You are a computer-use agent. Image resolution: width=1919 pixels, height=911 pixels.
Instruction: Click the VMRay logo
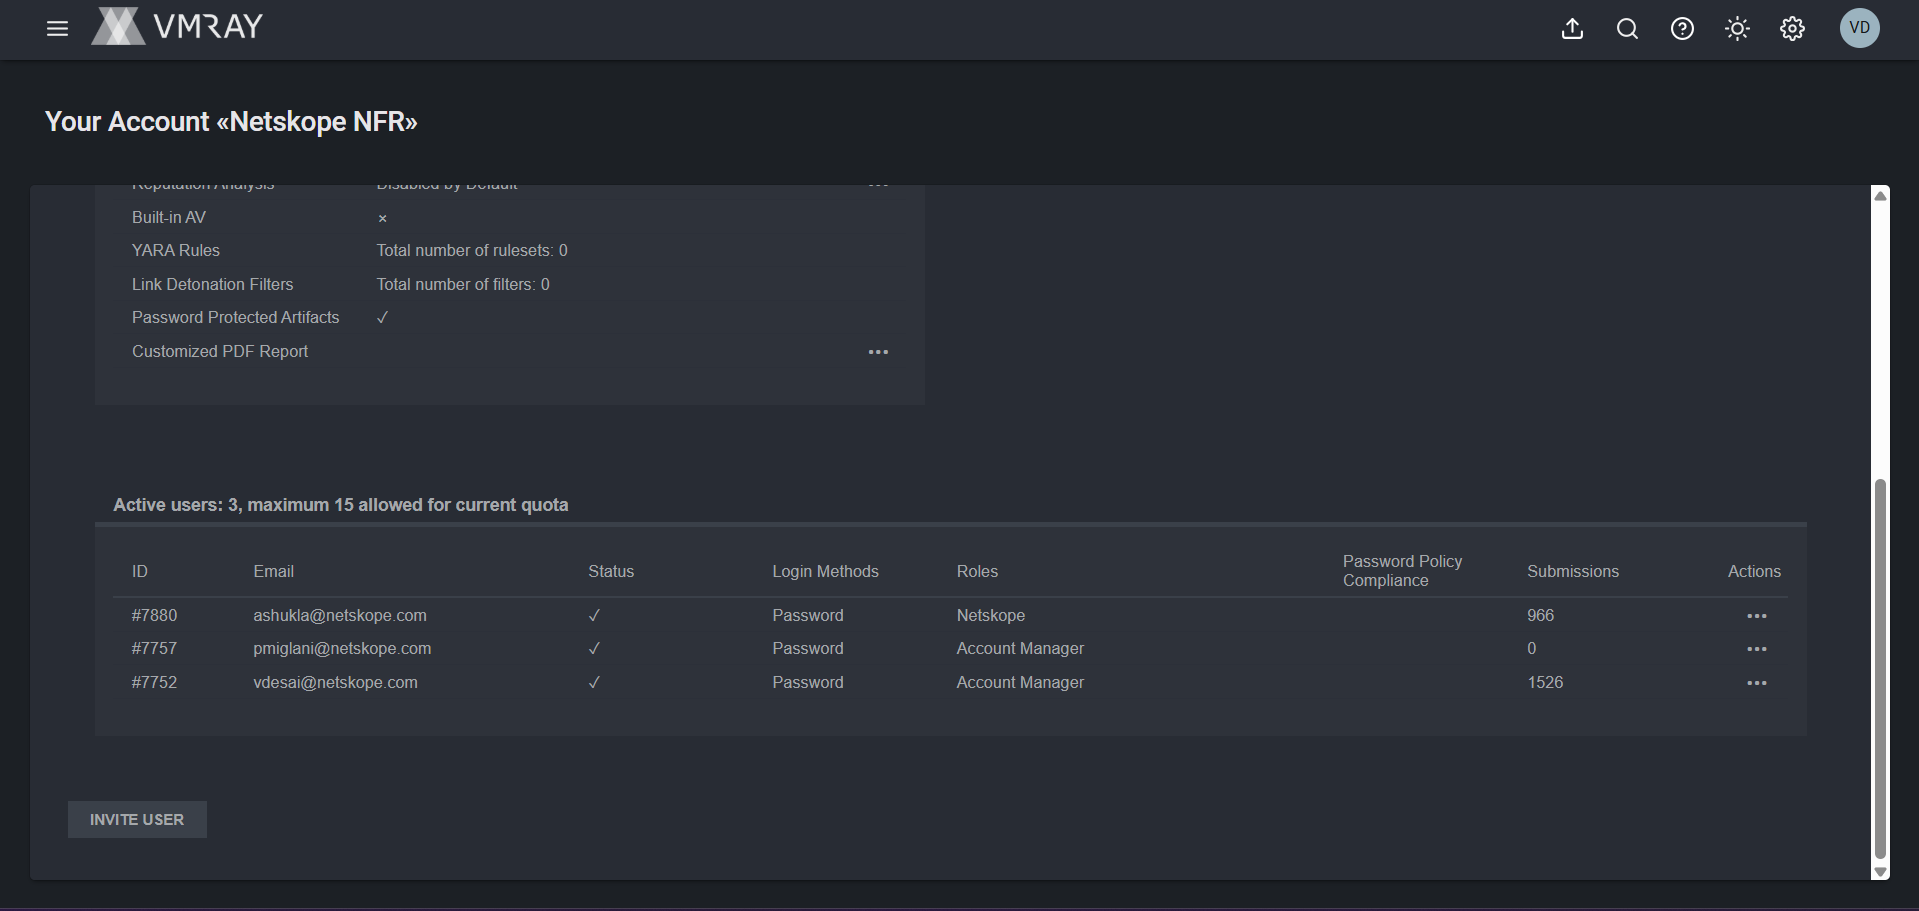pyautogui.click(x=177, y=27)
